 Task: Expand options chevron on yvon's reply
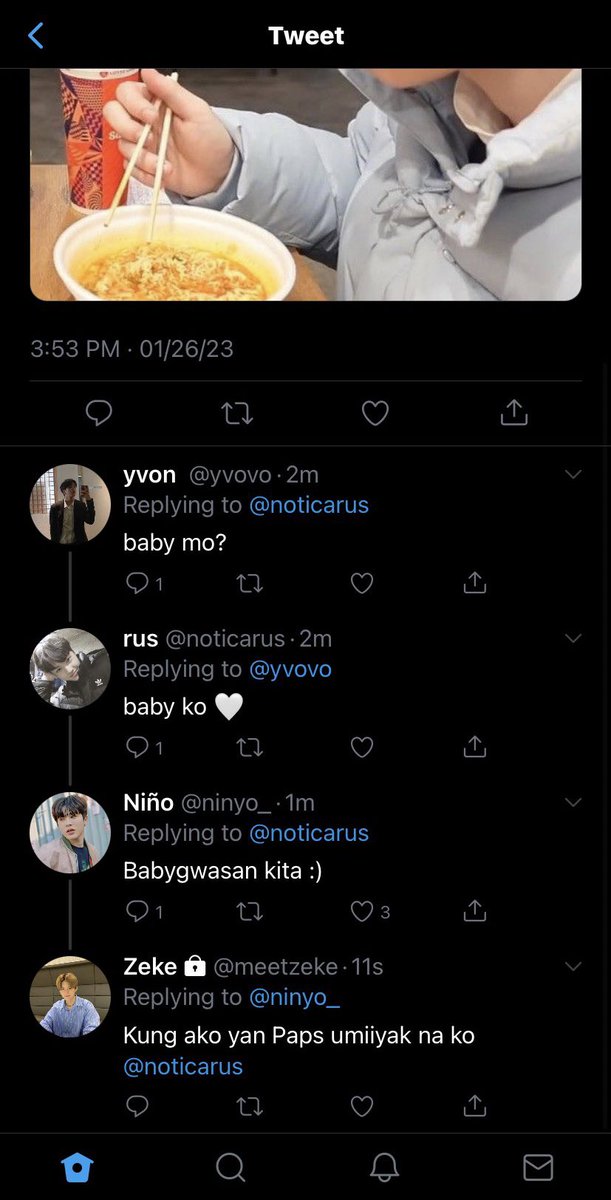(x=573, y=474)
